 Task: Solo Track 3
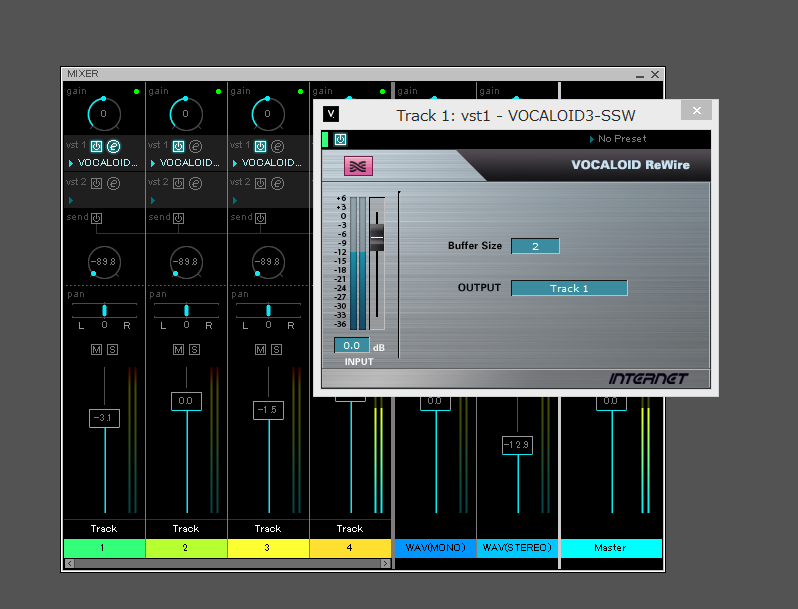(x=276, y=350)
